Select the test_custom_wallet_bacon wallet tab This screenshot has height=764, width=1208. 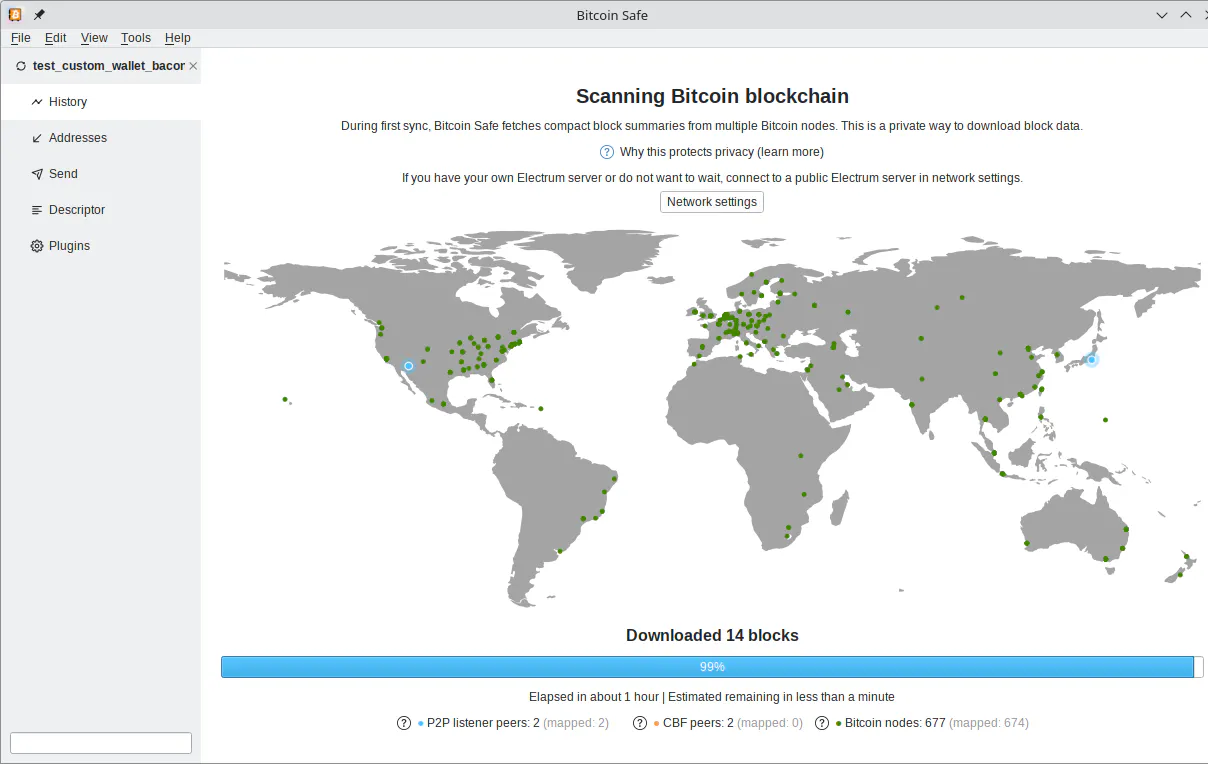(101, 66)
